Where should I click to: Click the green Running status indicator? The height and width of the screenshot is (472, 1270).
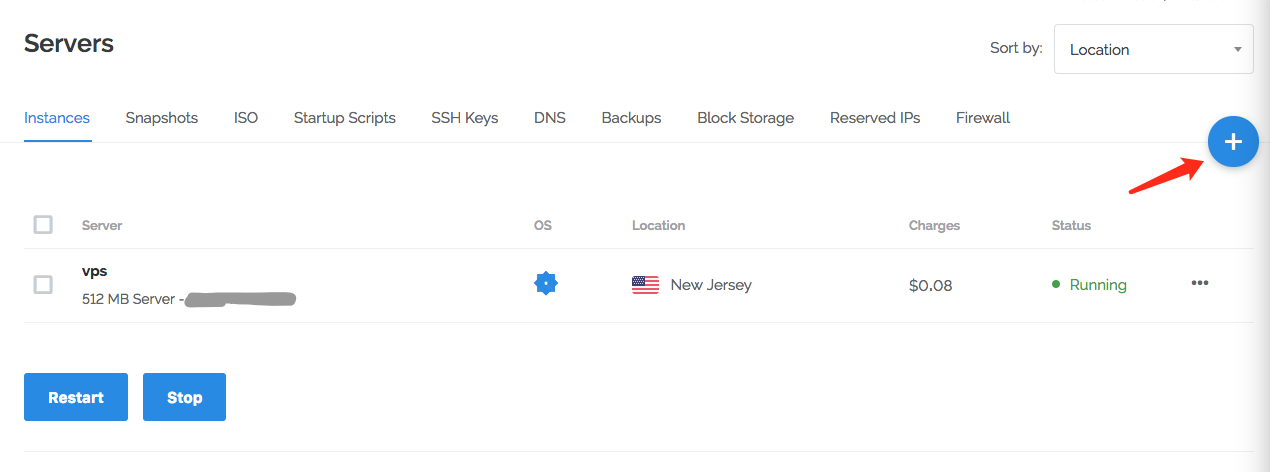(x=1089, y=285)
